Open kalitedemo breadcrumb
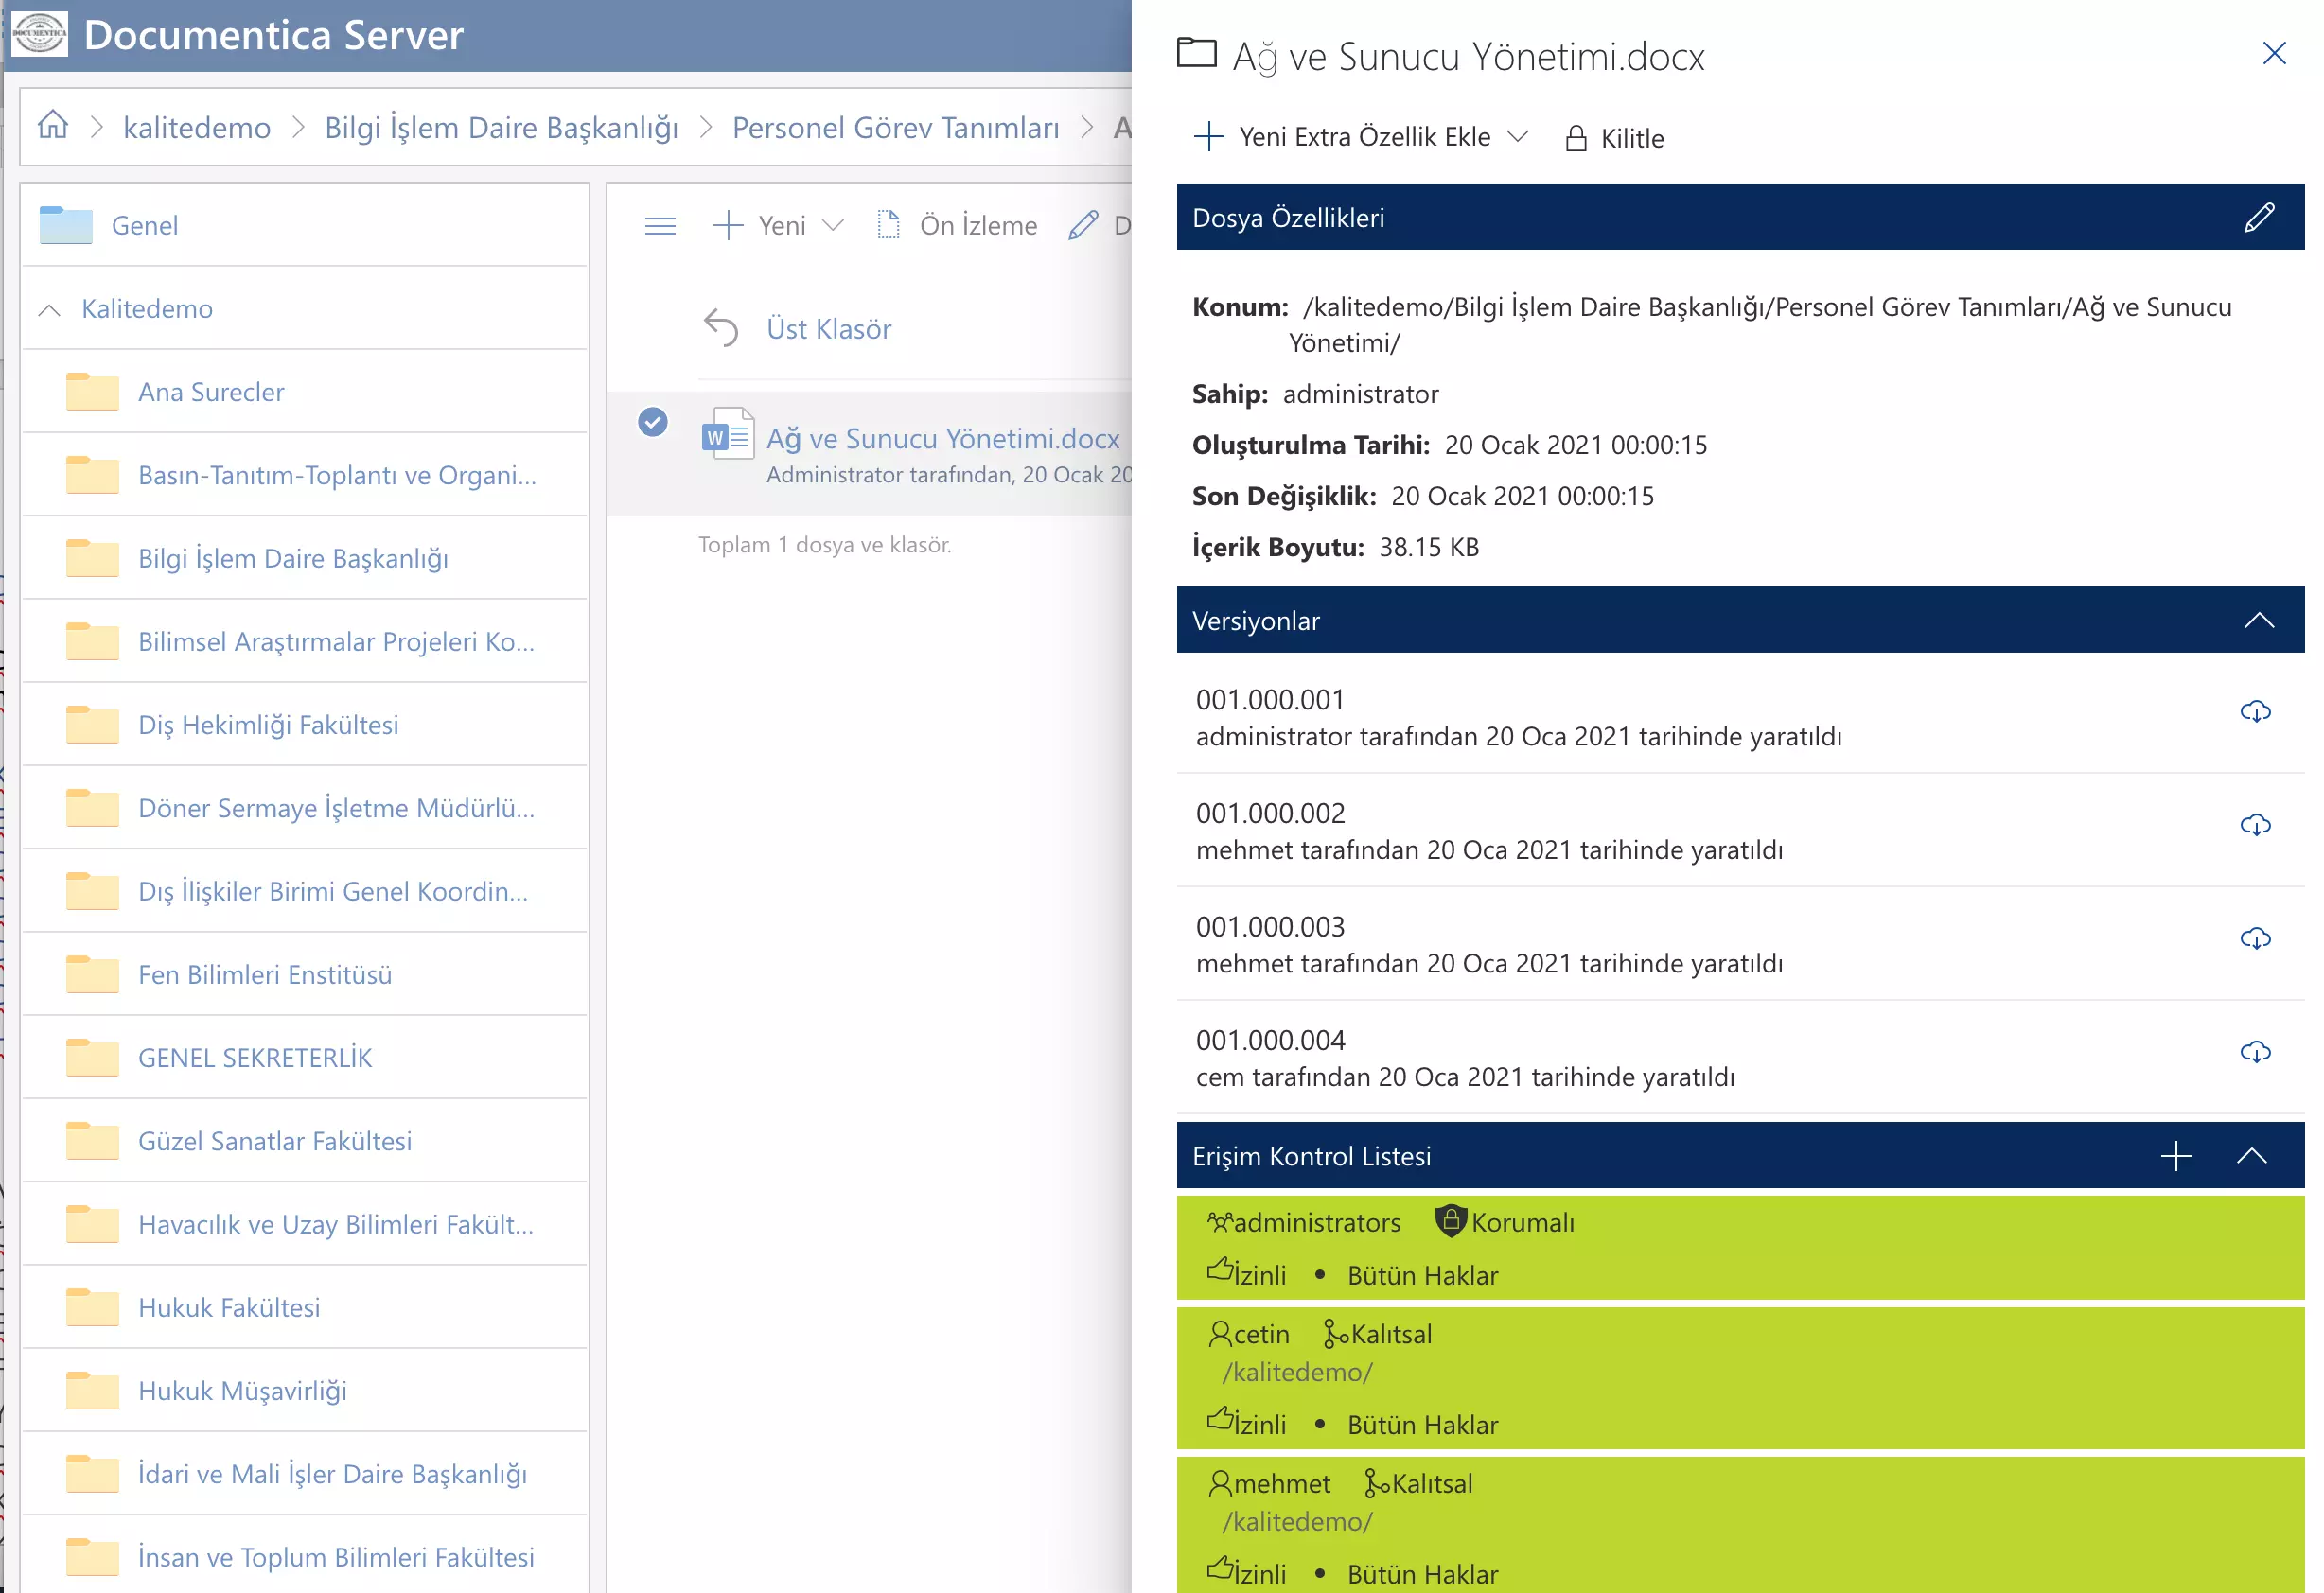The height and width of the screenshot is (1593, 2324). pyautogui.click(x=197, y=127)
